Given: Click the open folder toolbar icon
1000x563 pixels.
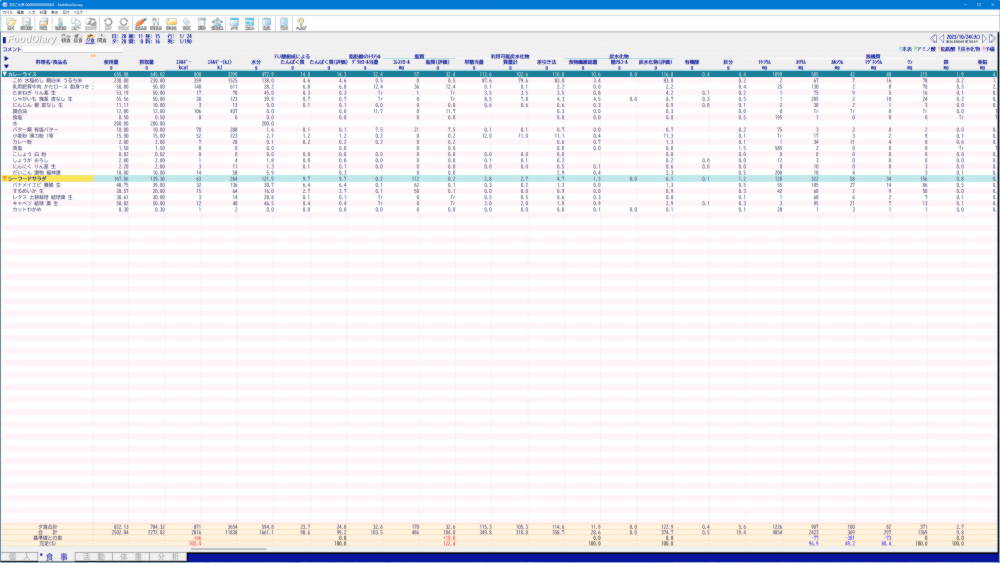Looking at the screenshot, I should pyautogui.click(x=11, y=23).
